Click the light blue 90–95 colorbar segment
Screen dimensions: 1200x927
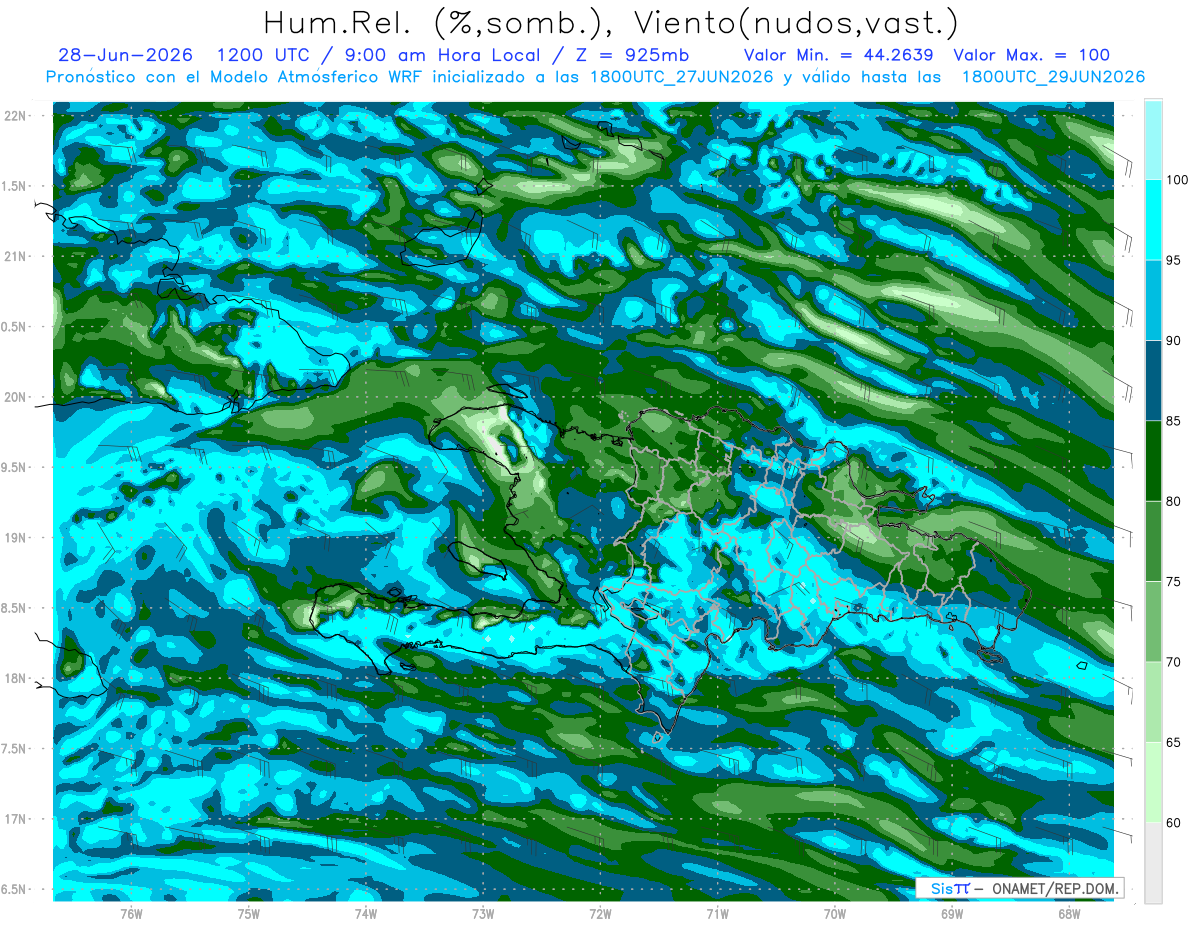click(1153, 300)
